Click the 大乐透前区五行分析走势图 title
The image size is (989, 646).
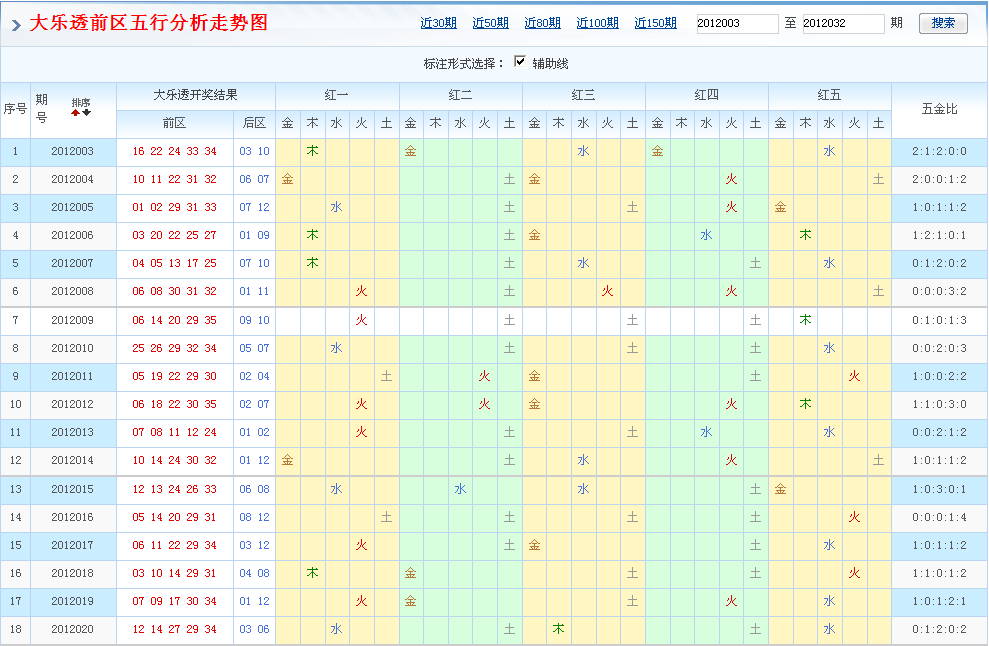(x=149, y=23)
